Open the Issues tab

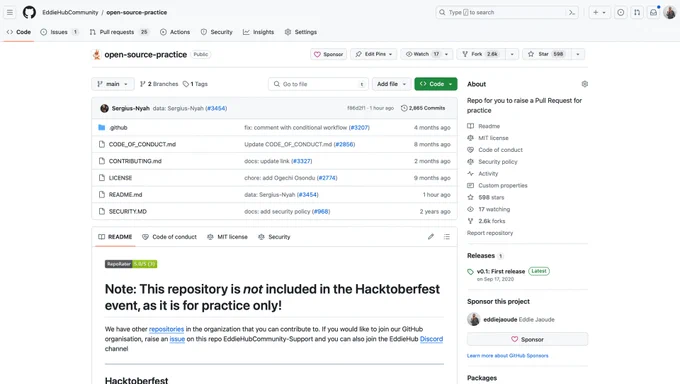click(x=59, y=32)
